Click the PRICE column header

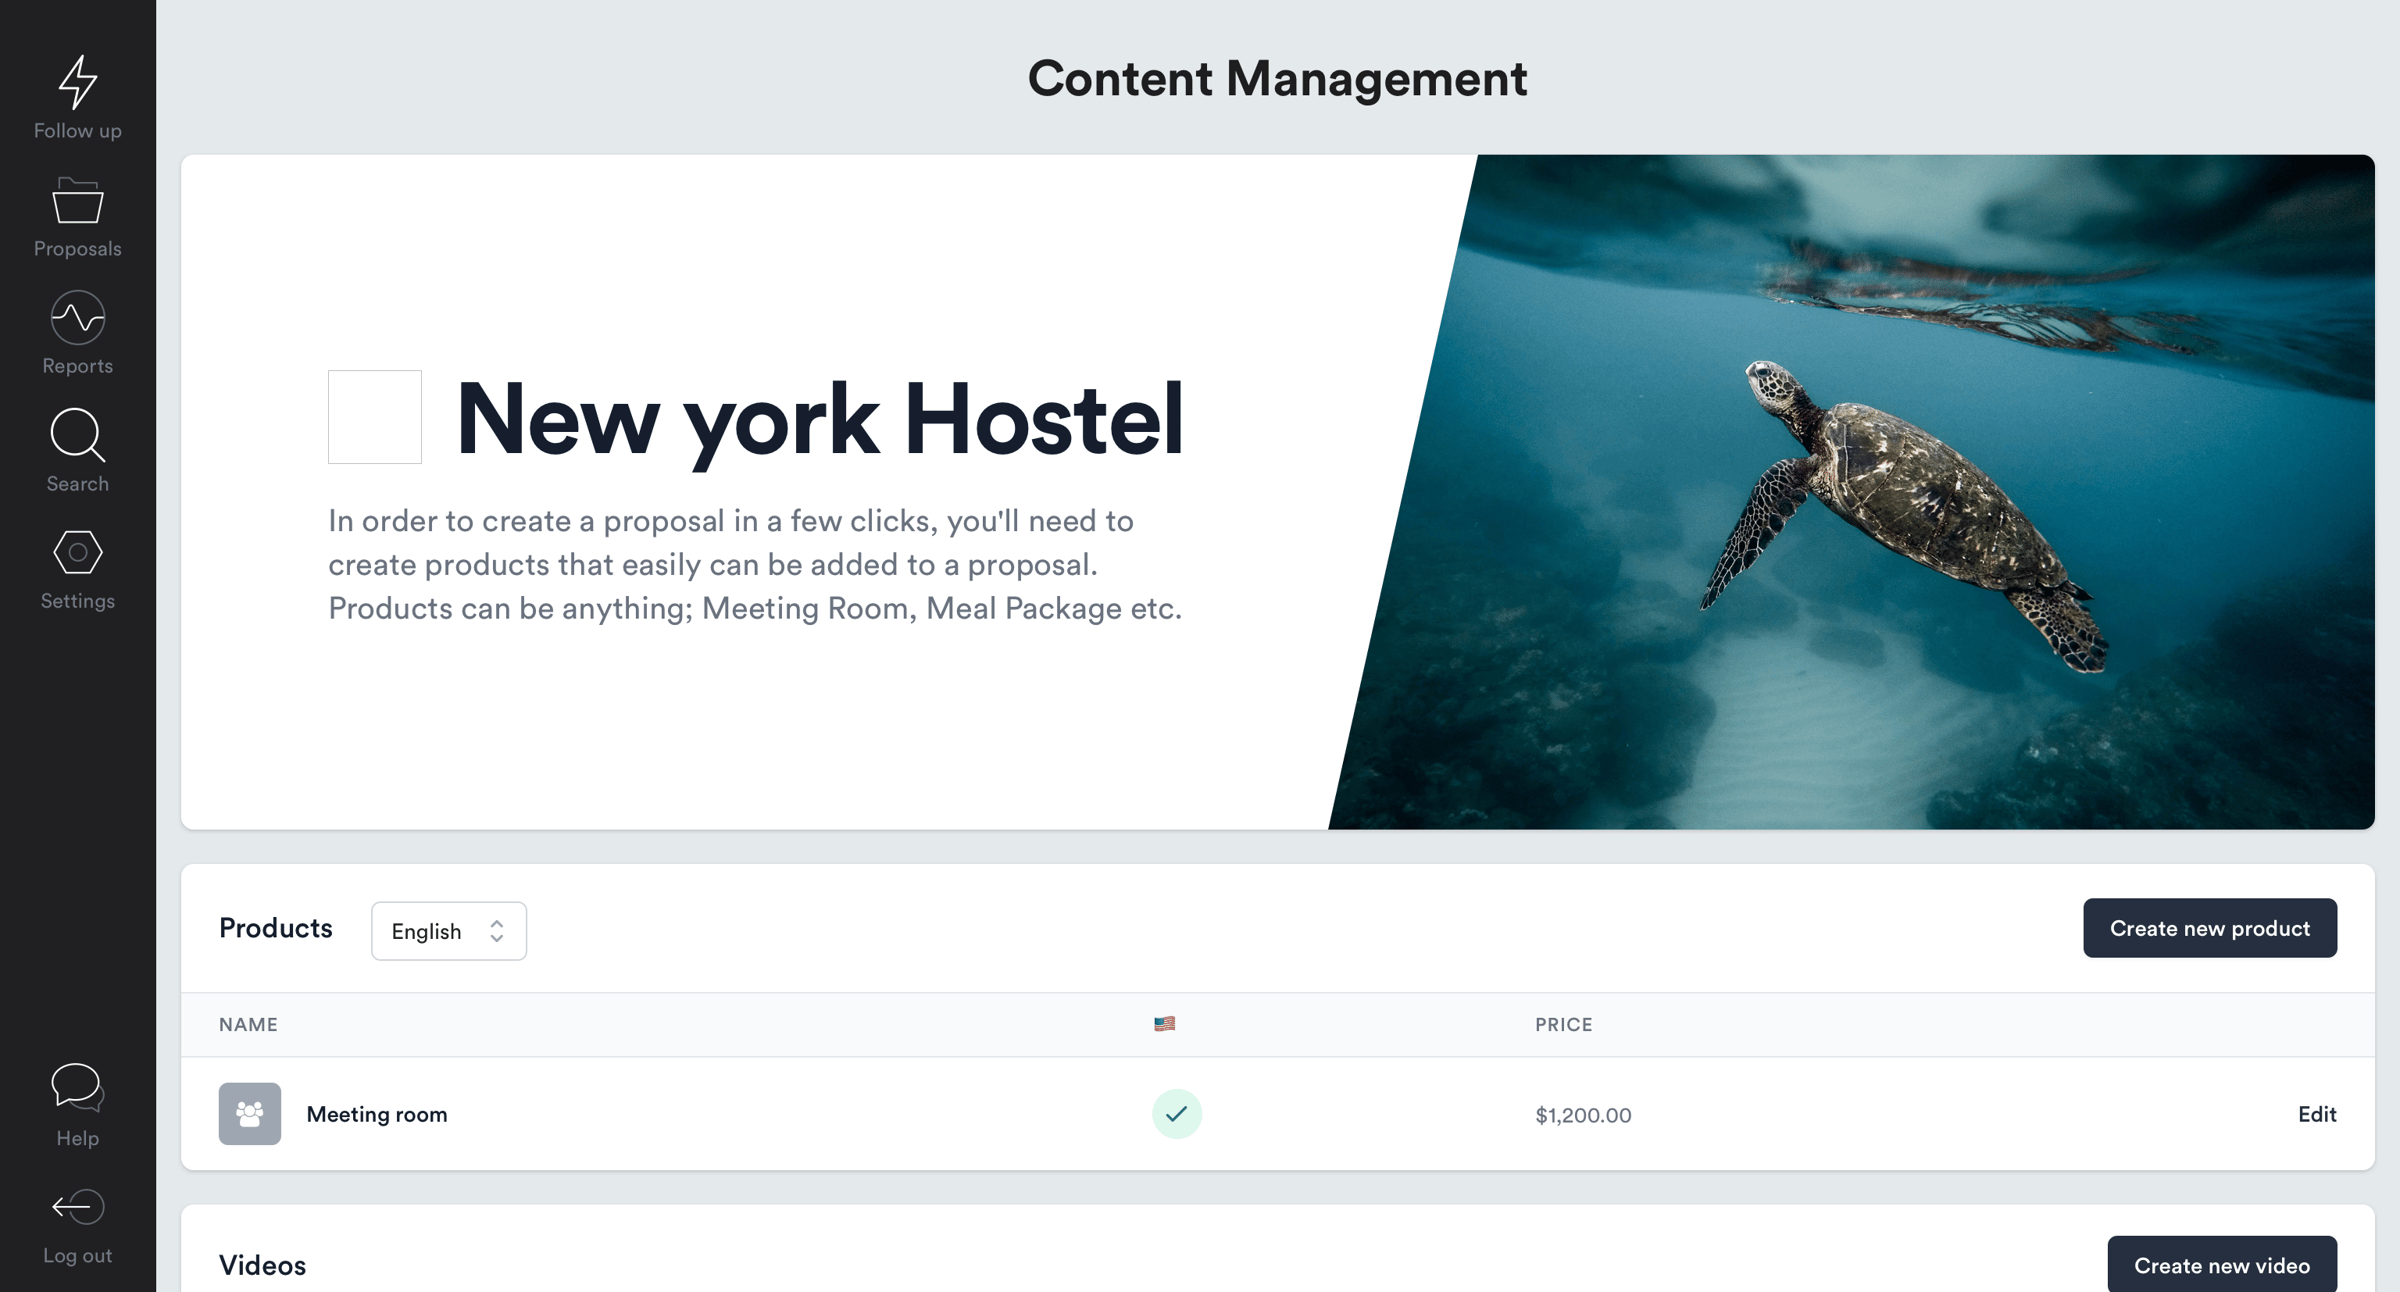pyautogui.click(x=1564, y=1024)
